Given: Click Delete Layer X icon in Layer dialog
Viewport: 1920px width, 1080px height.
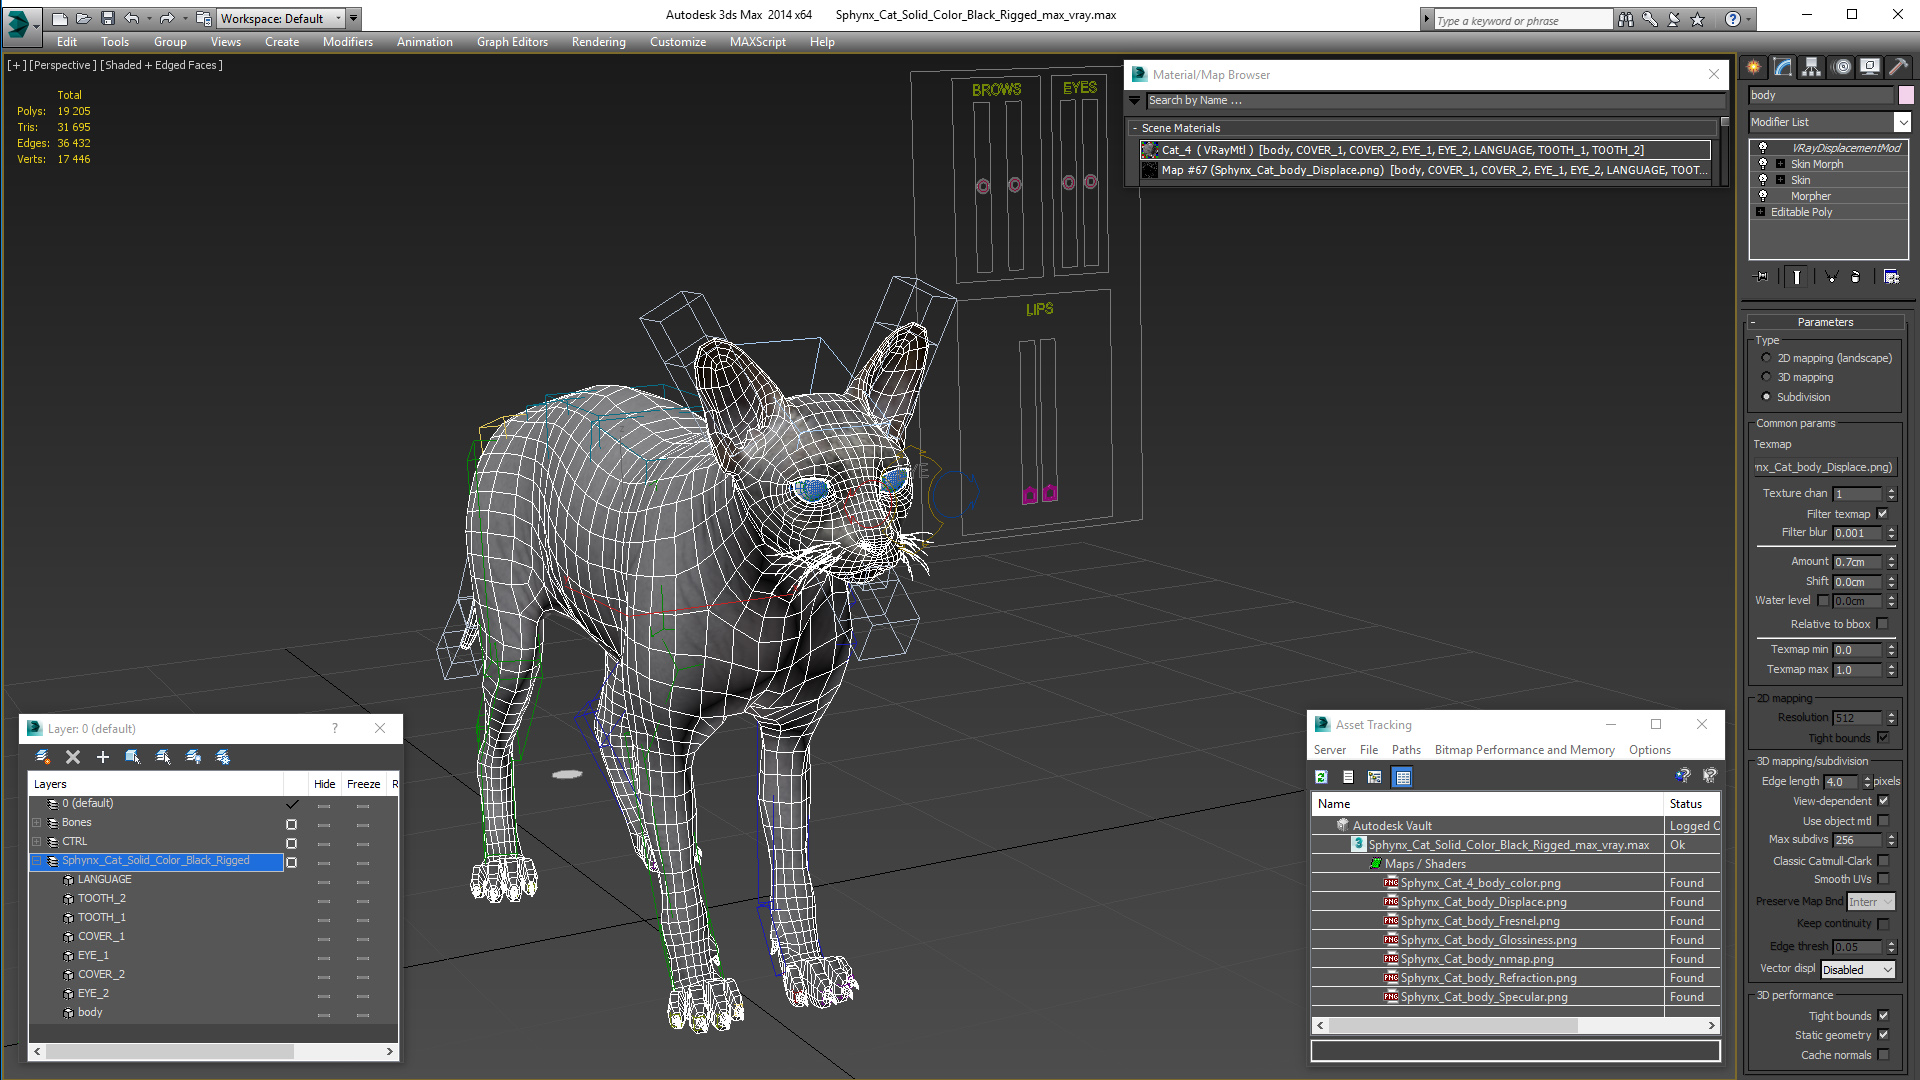Looking at the screenshot, I should [x=73, y=757].
